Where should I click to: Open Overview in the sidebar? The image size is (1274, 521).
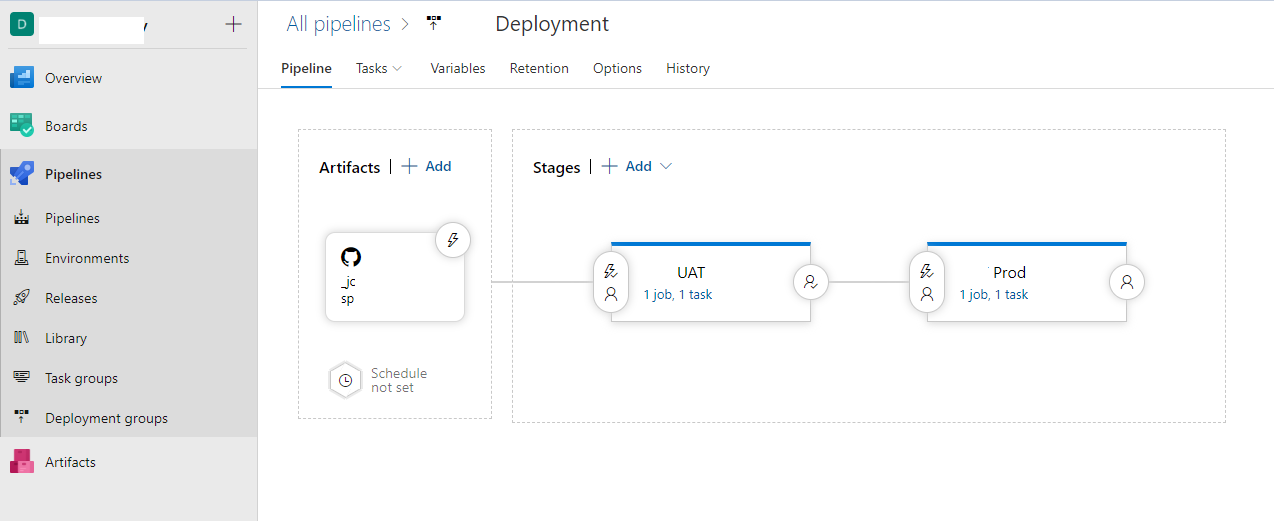point(73,78)
